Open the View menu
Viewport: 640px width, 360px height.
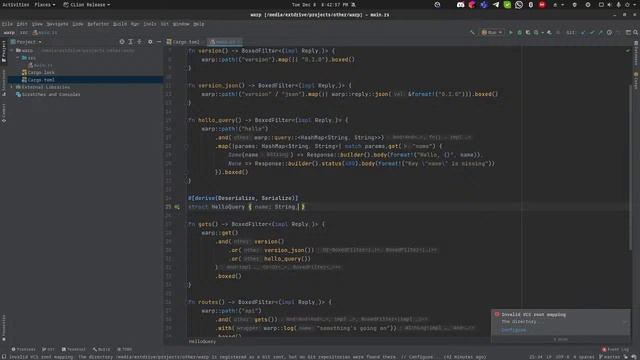tap(37, 24)
